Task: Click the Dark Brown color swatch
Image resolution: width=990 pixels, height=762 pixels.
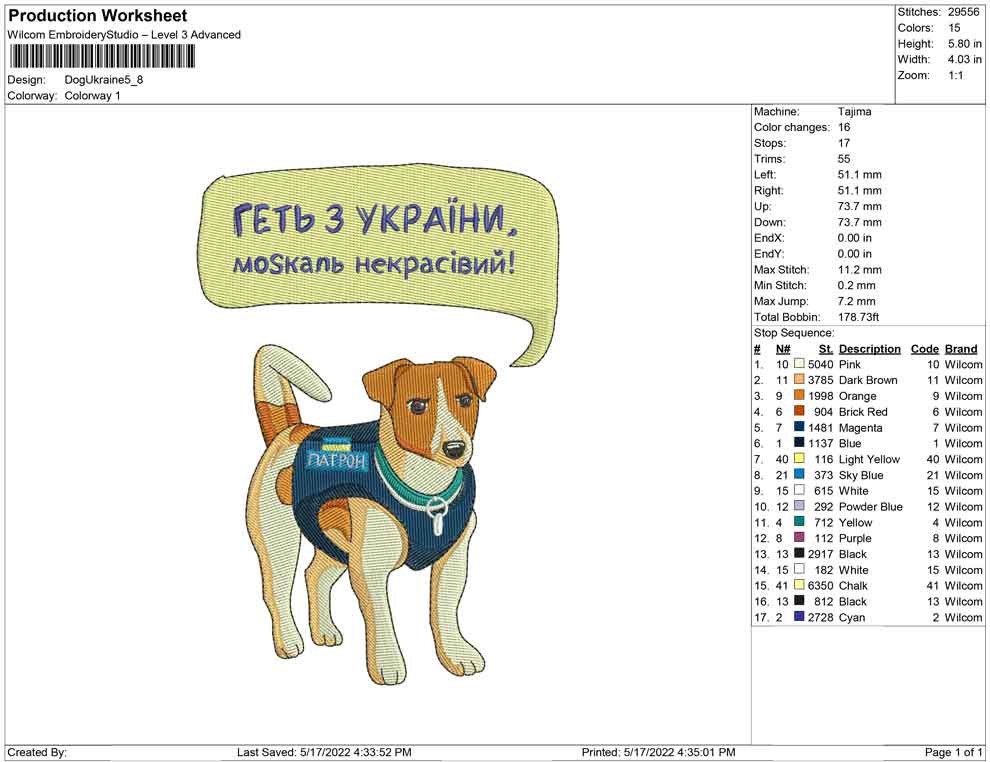Action: 799,379
